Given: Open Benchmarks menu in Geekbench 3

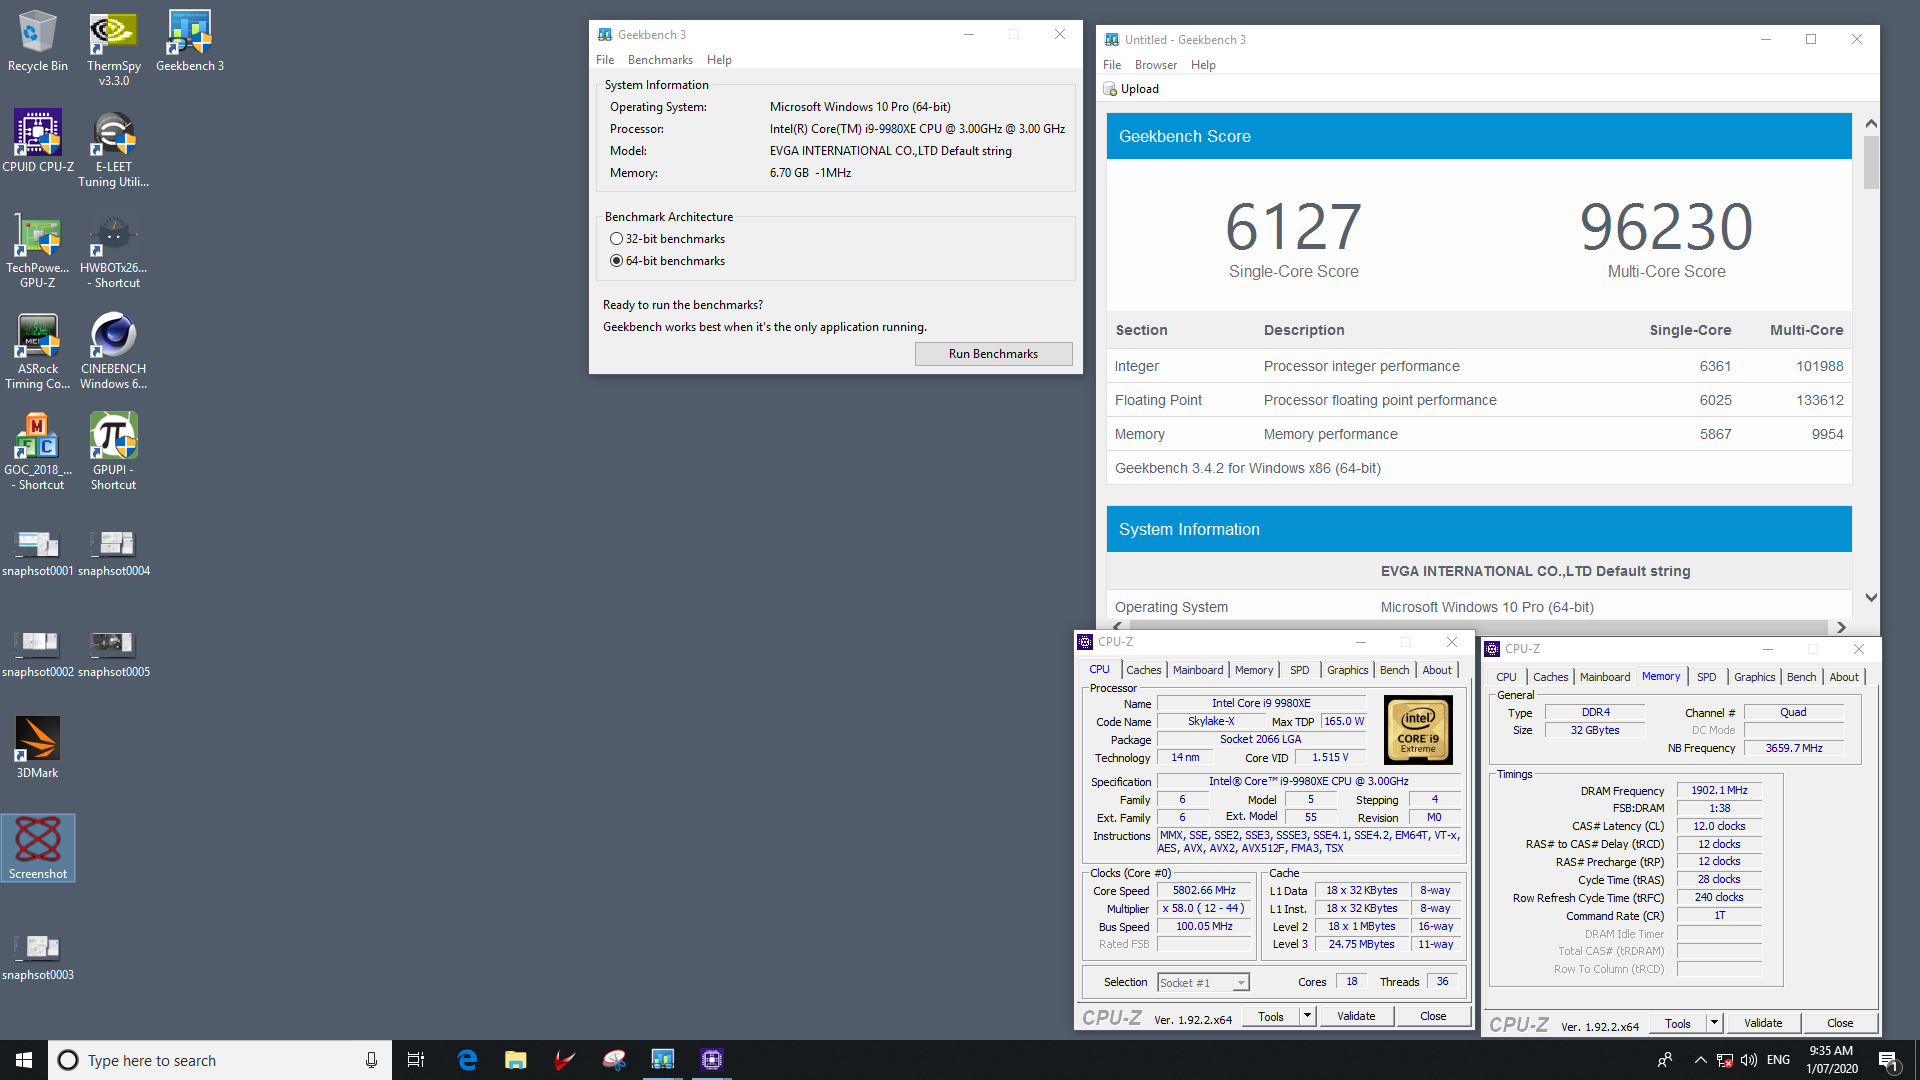Looking at the screenshot, I should click(660, 60).
